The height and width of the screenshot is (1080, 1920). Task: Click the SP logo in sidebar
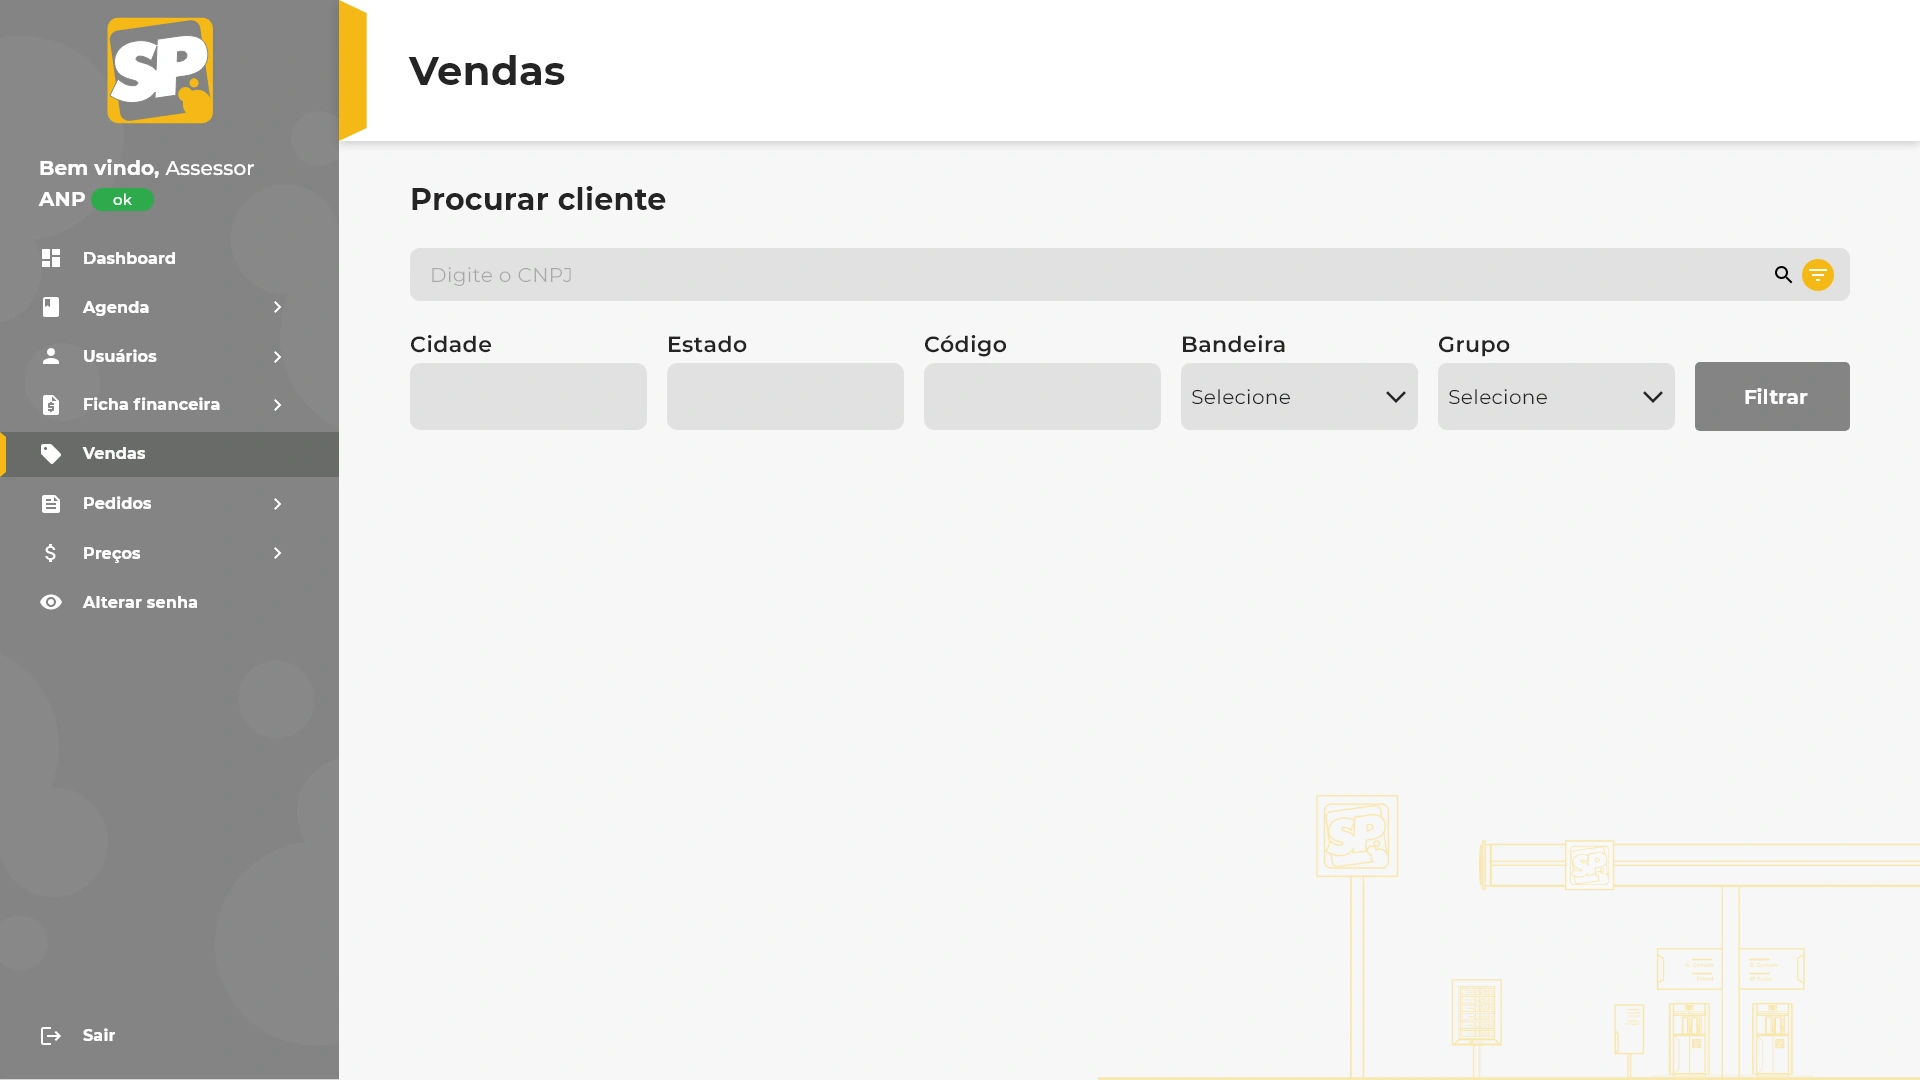point(160,71)
